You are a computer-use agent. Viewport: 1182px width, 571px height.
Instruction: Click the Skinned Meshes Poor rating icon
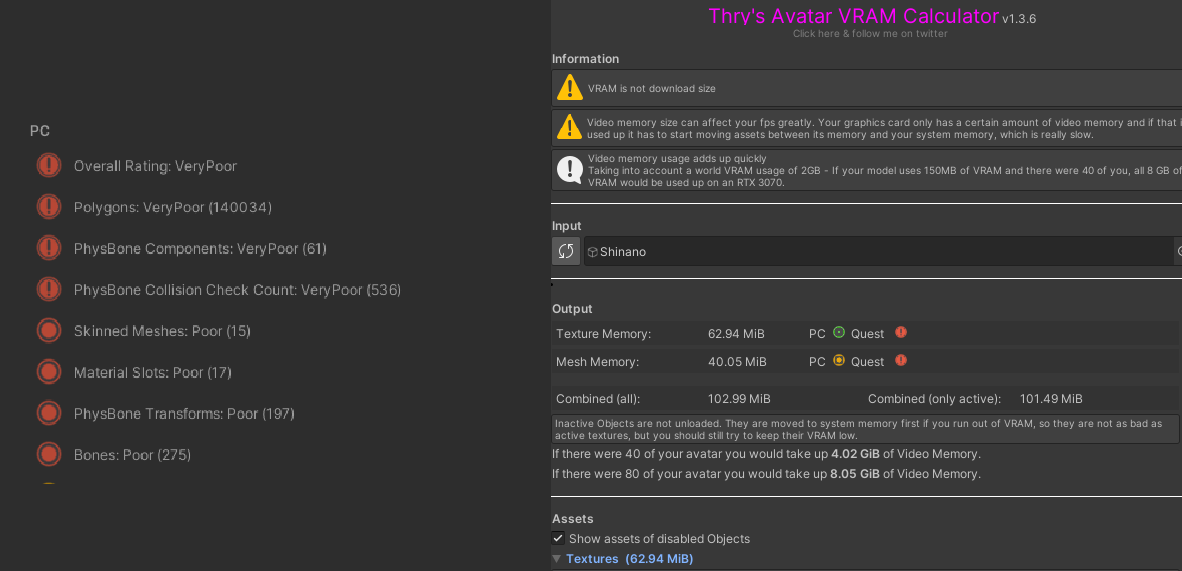coord(49,330)
